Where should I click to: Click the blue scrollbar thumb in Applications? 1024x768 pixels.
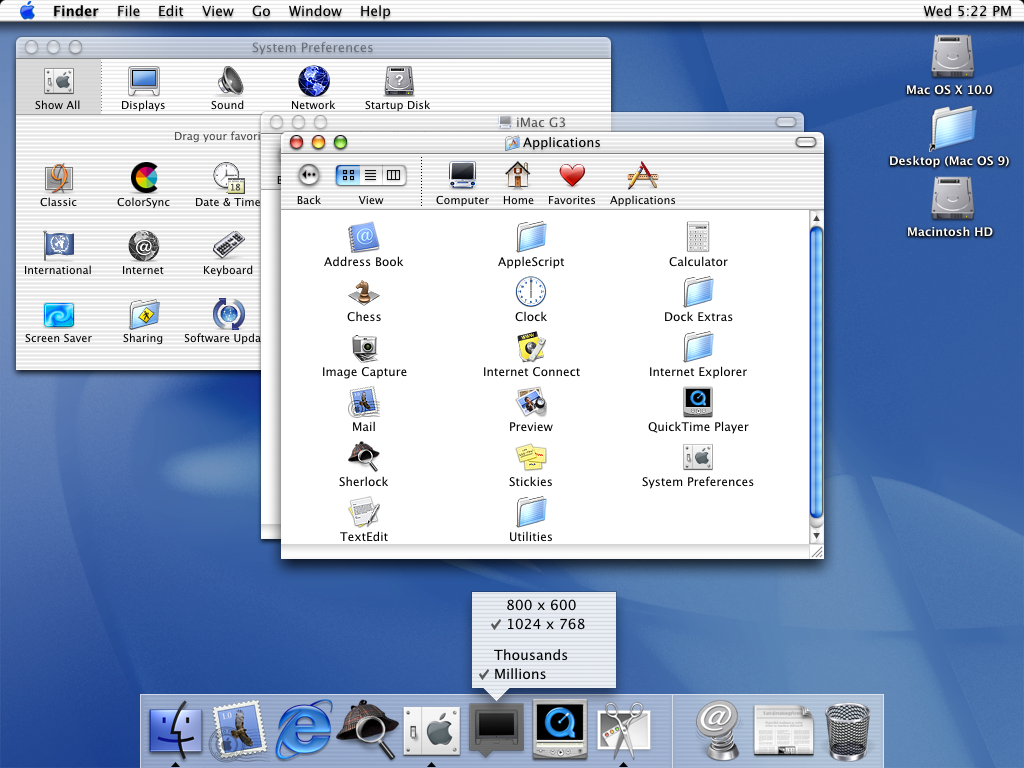(816, 372)
